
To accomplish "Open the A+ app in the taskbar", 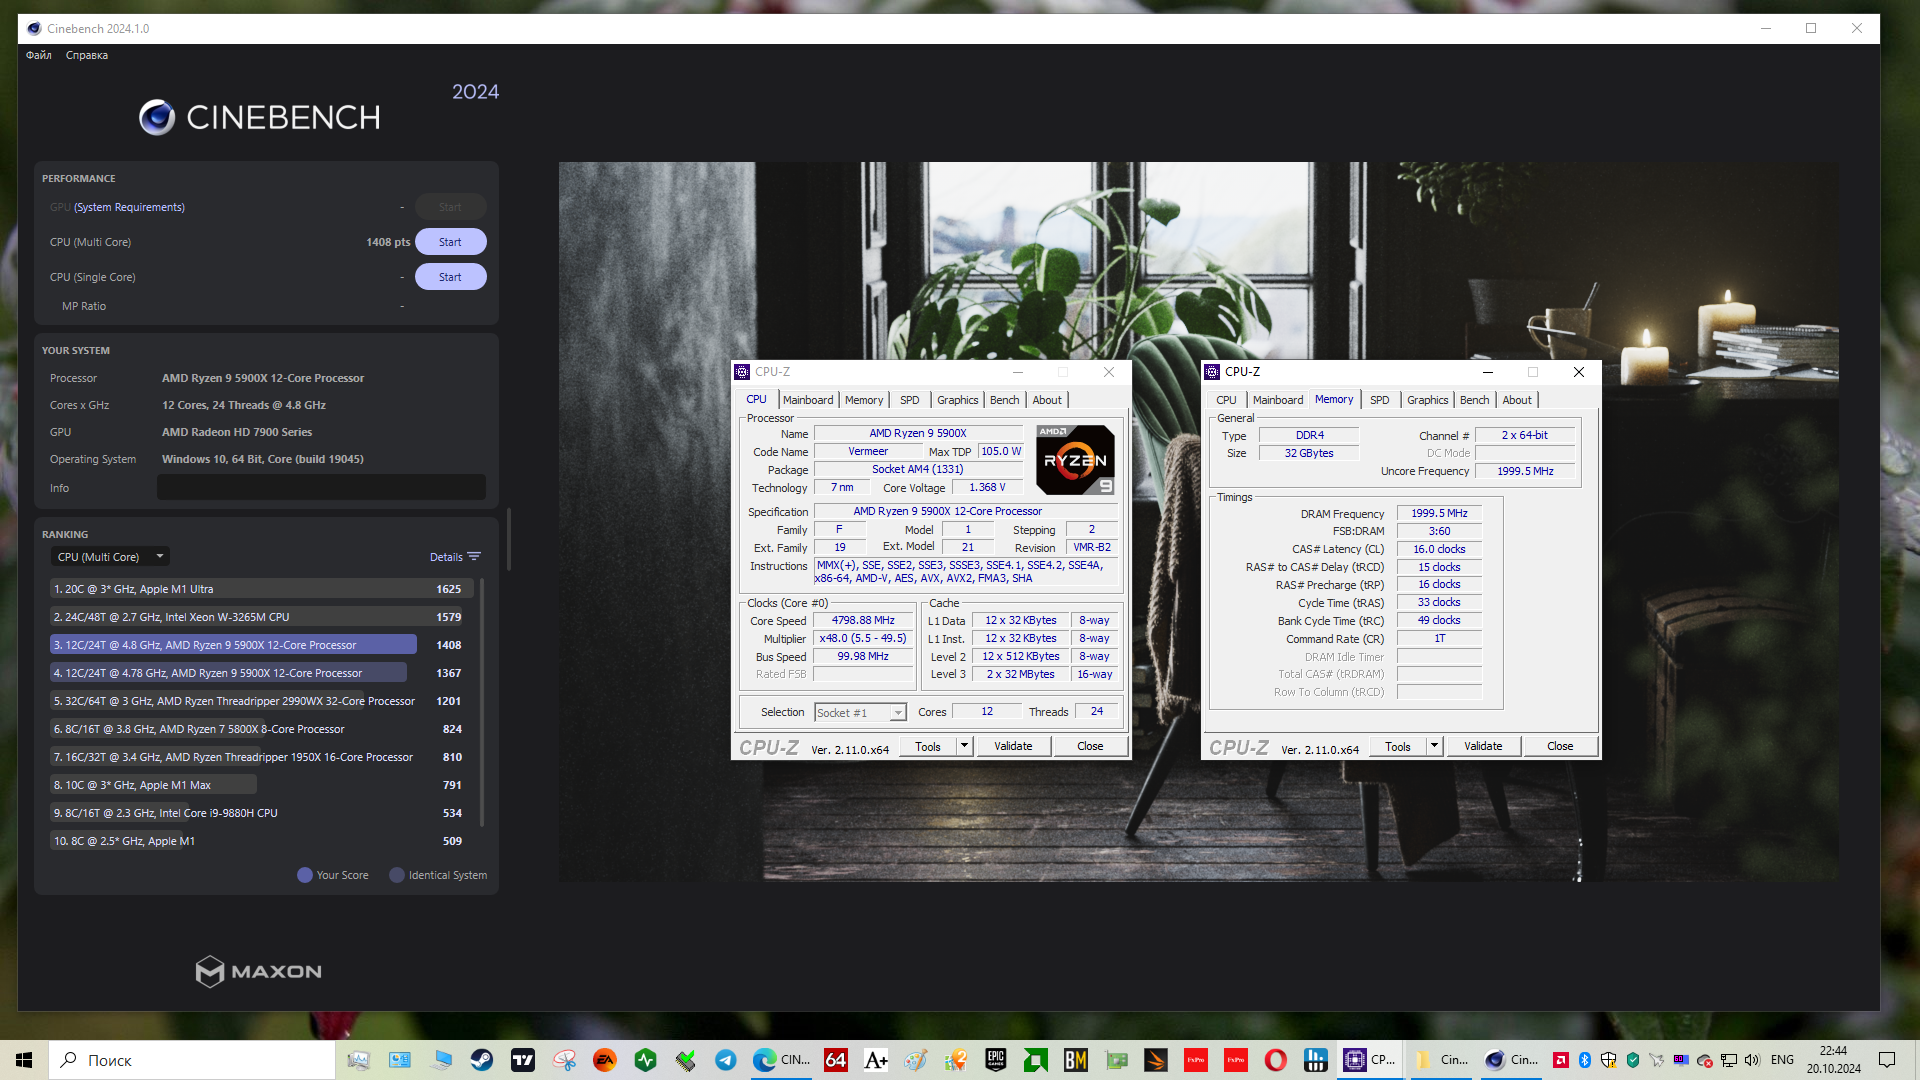I will click(x=876, y=1060).
